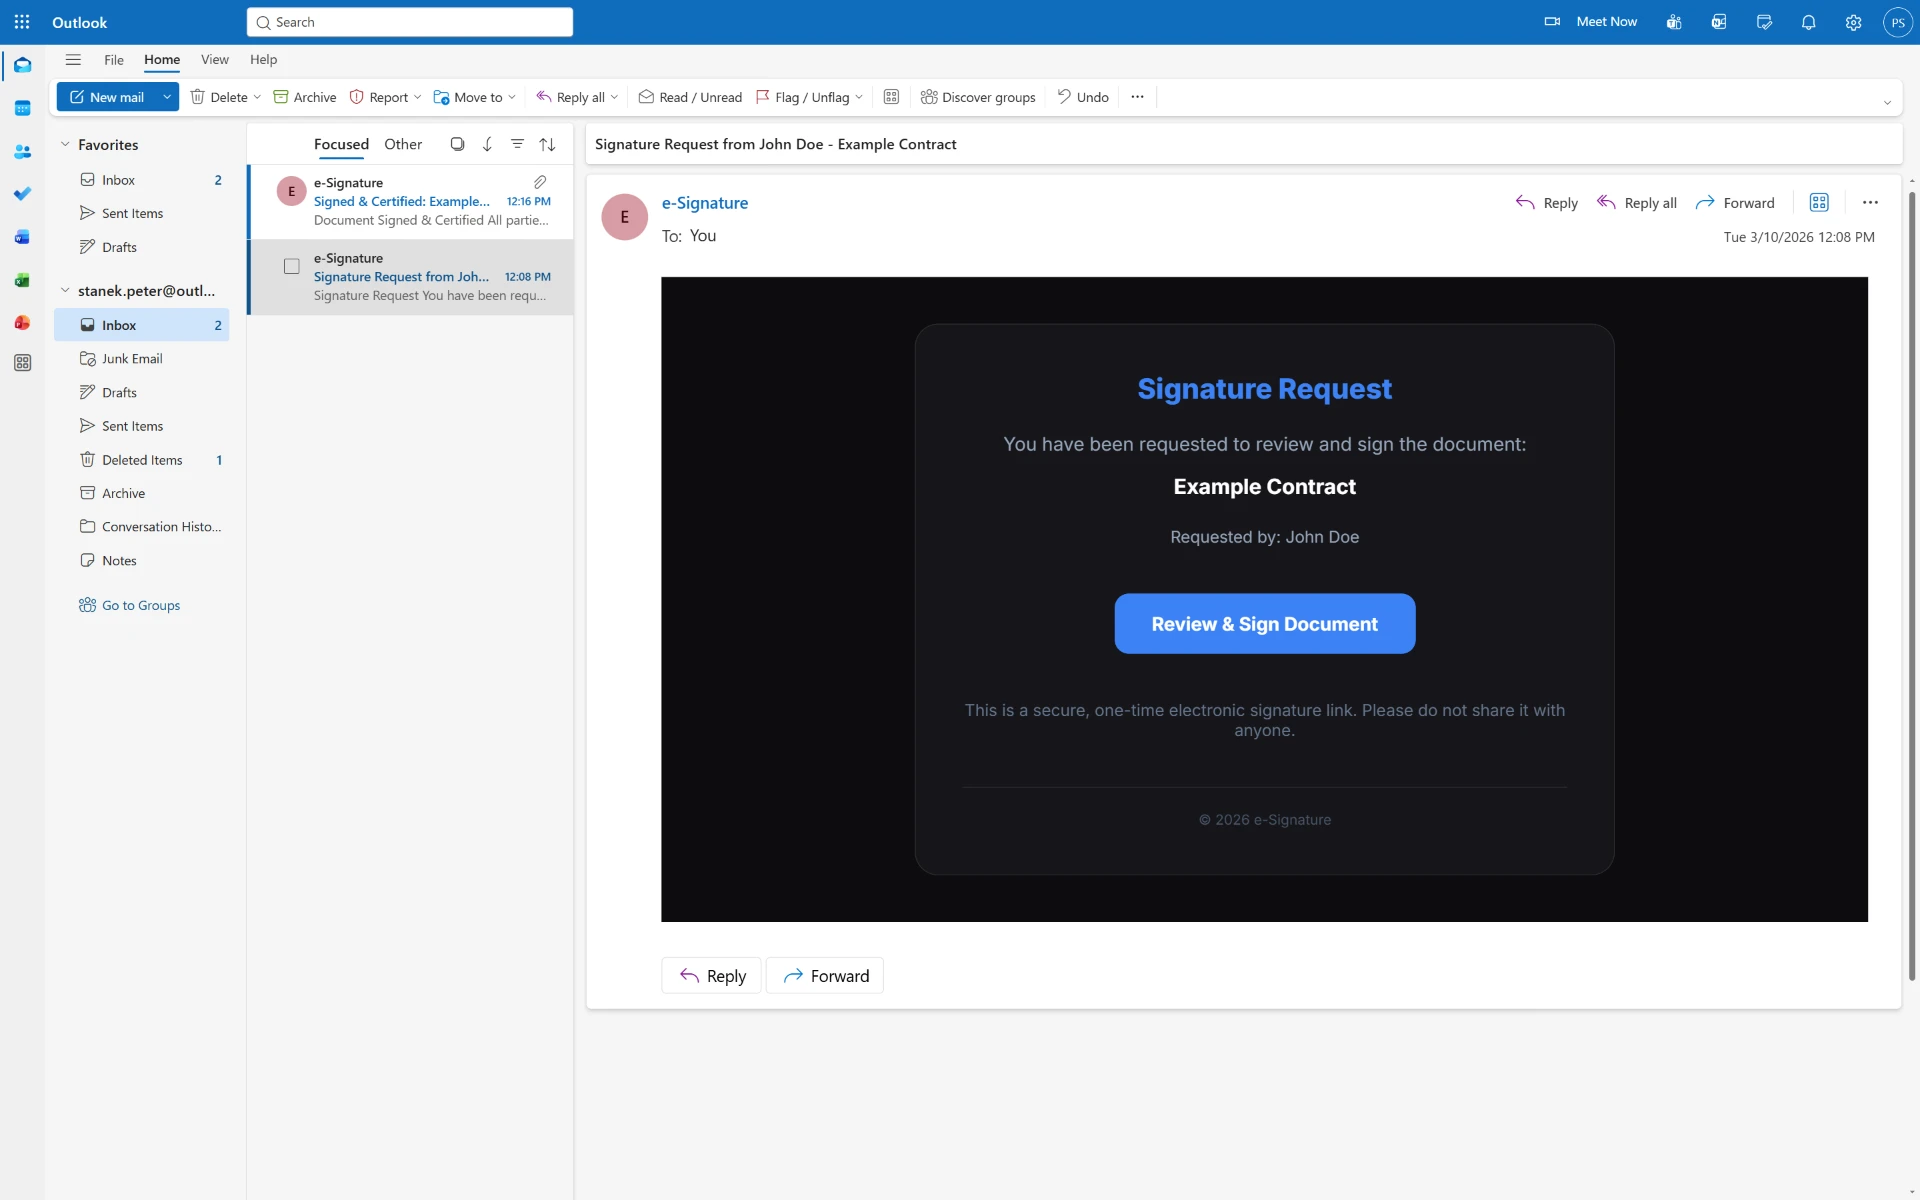Click the Search input box
Viewport: 1920px width, 1200px height.
coord(410,22)
